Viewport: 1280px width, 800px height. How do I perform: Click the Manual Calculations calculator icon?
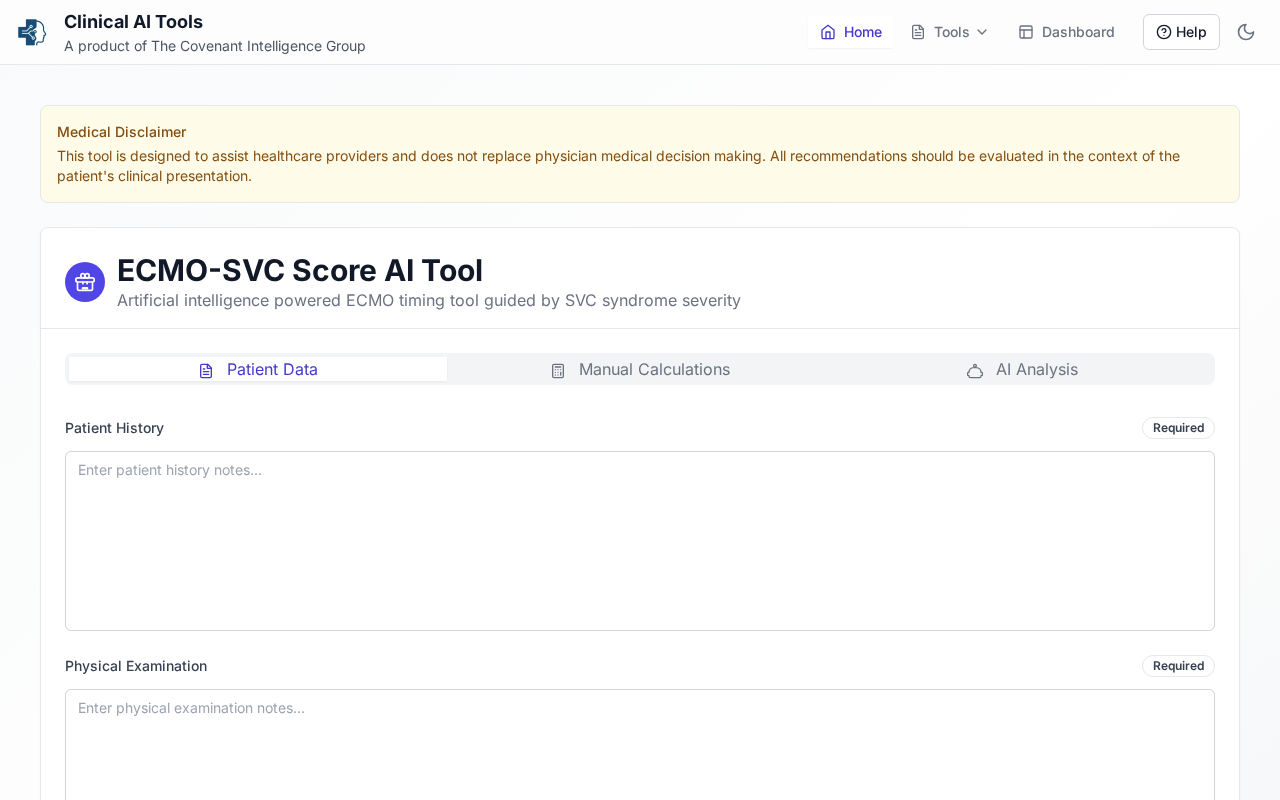pyautogui.click(x=558, y=370)
